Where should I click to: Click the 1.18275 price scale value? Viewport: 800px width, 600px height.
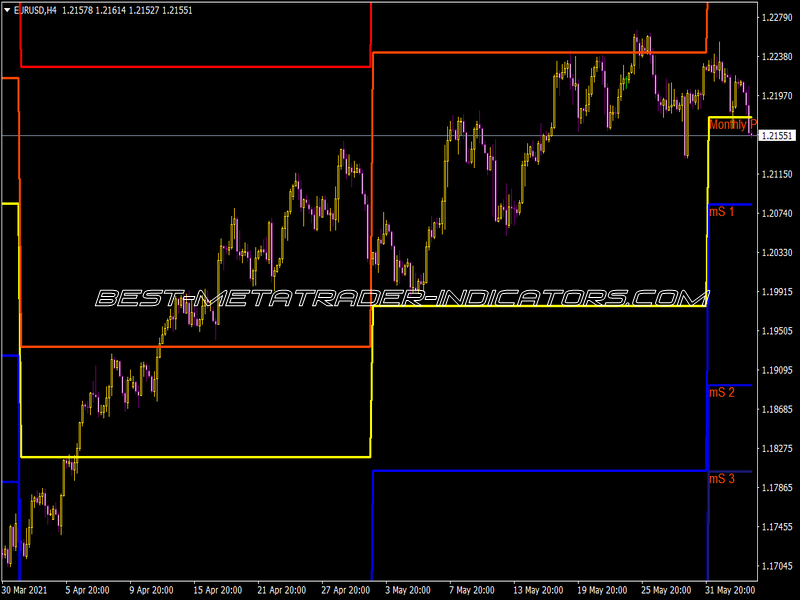coord(777,448)
